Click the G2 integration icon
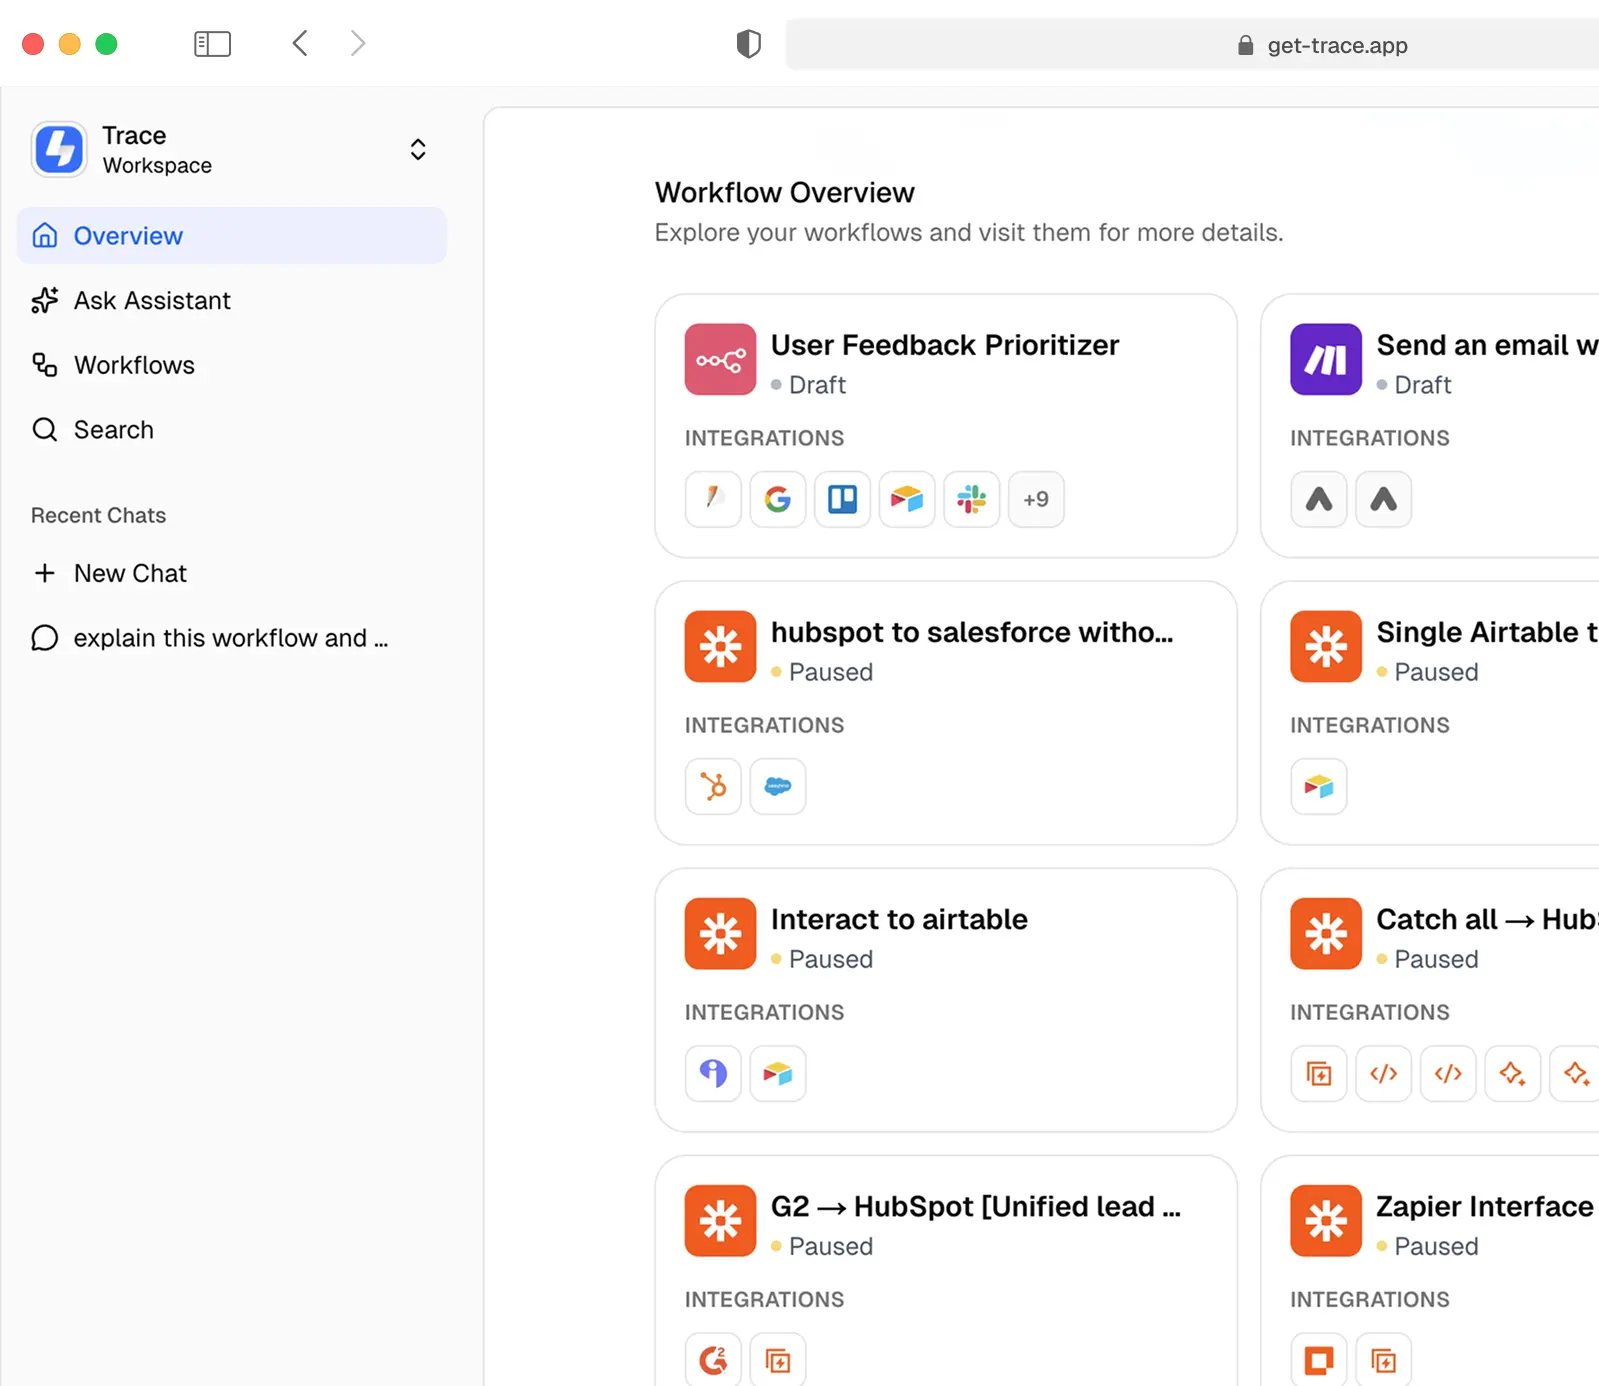 pyautogui.click(x=713, y=1360)
